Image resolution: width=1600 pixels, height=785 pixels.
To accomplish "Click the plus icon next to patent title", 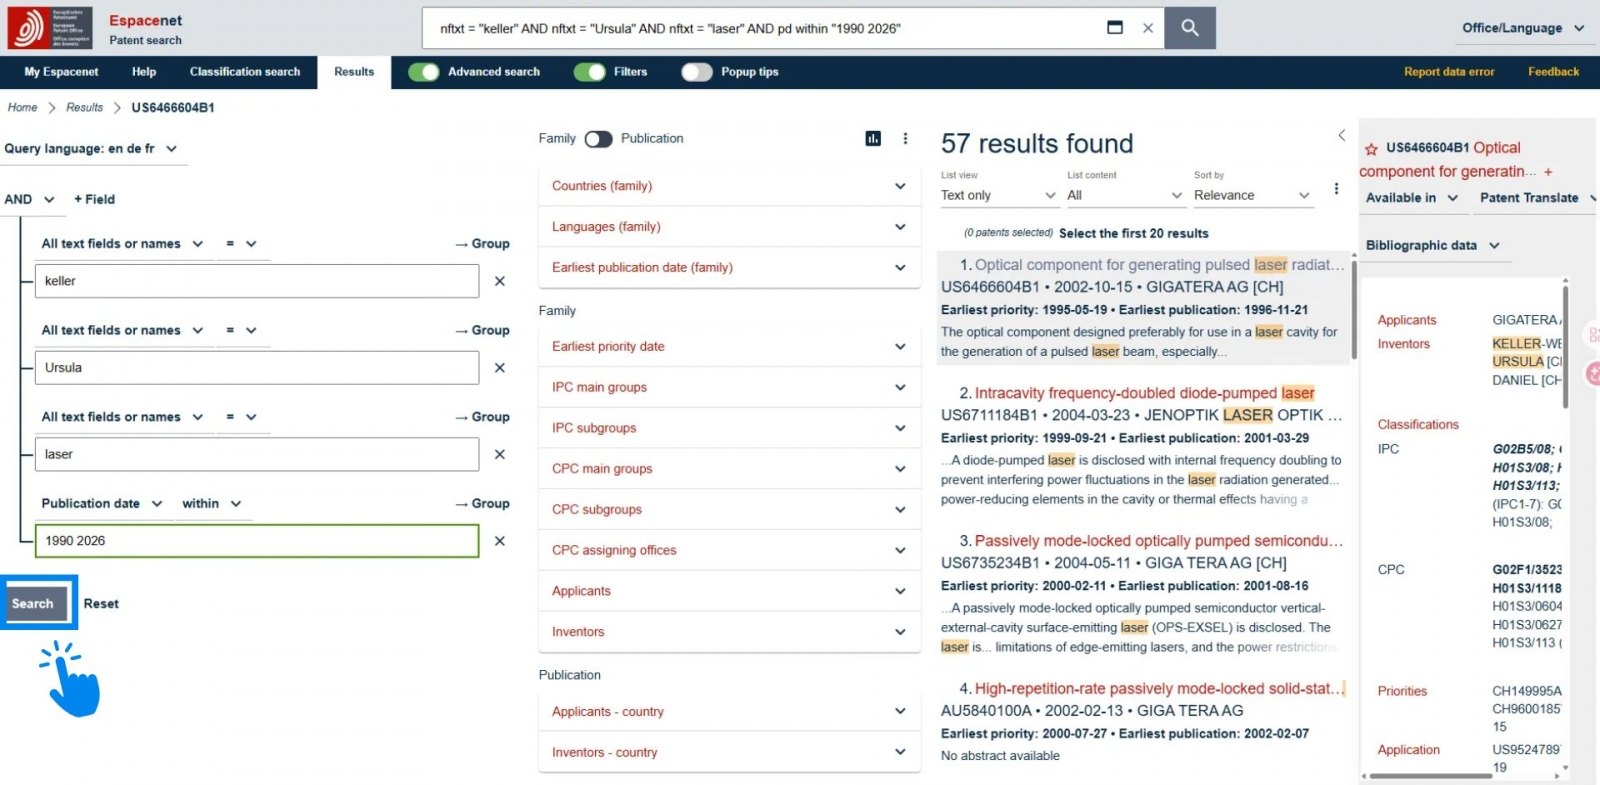I will point(1548,172).
